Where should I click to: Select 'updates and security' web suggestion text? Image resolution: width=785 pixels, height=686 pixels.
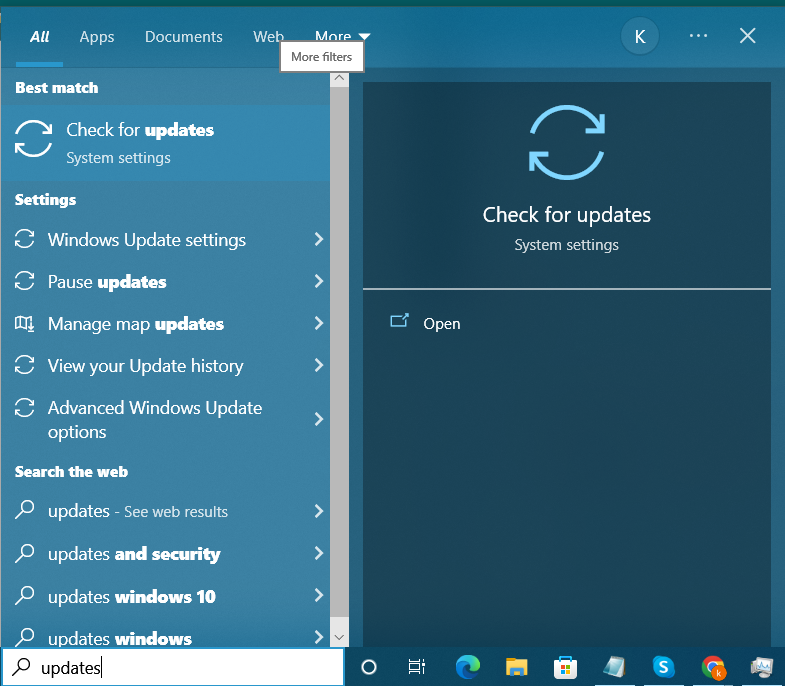click(134, 554)
